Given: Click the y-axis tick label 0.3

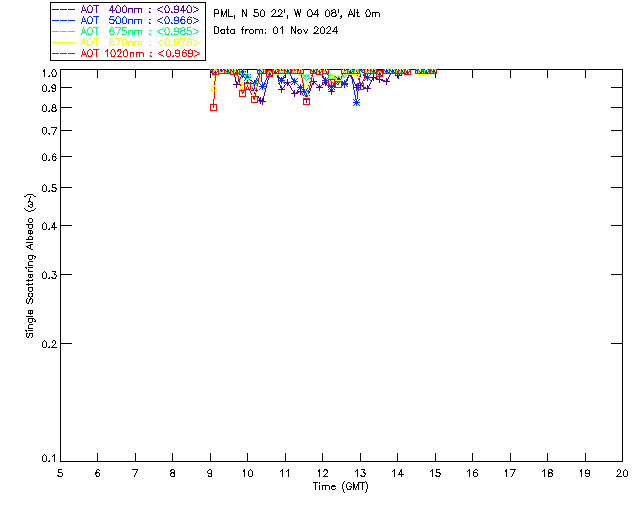Looking at the screenshot, I should coord(49,275).
